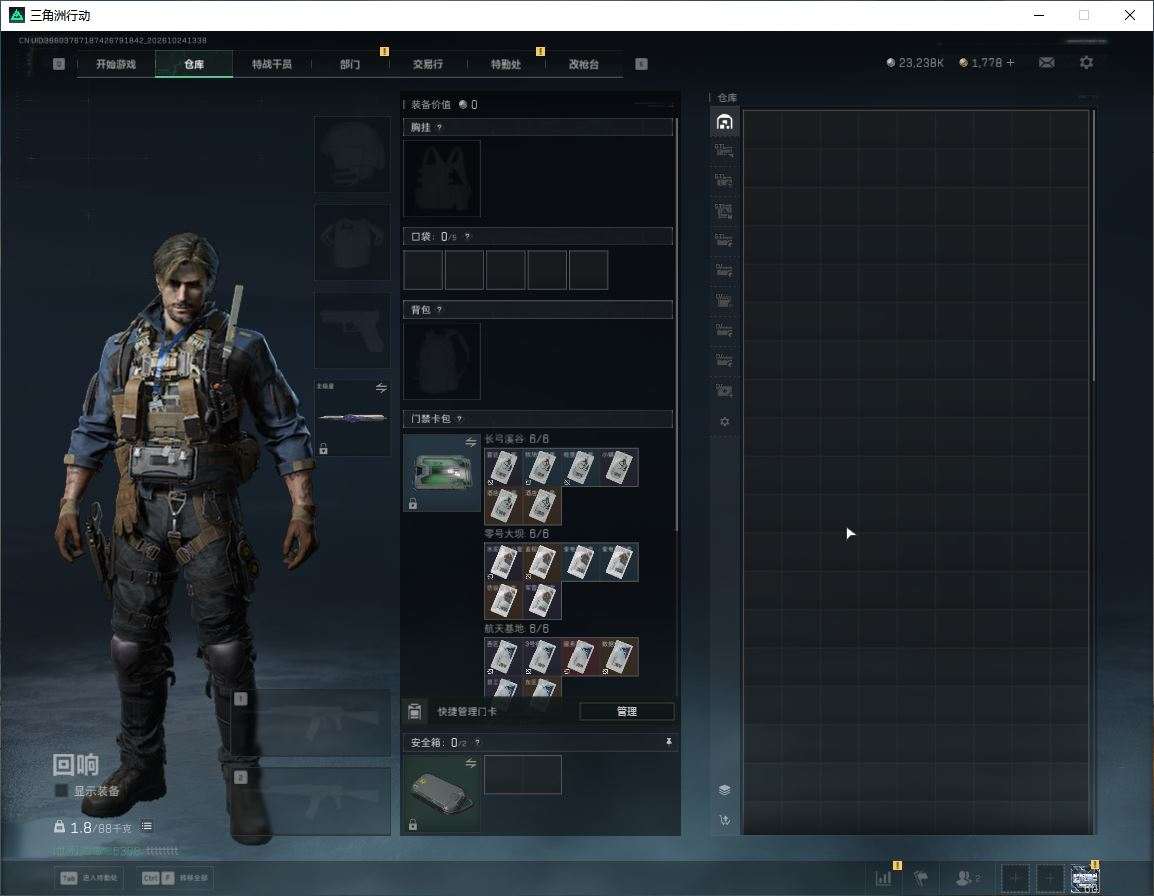Open the friends list icon
Image resolution: width=1154 pixels, height=896 pixels.
click(967, 878)
